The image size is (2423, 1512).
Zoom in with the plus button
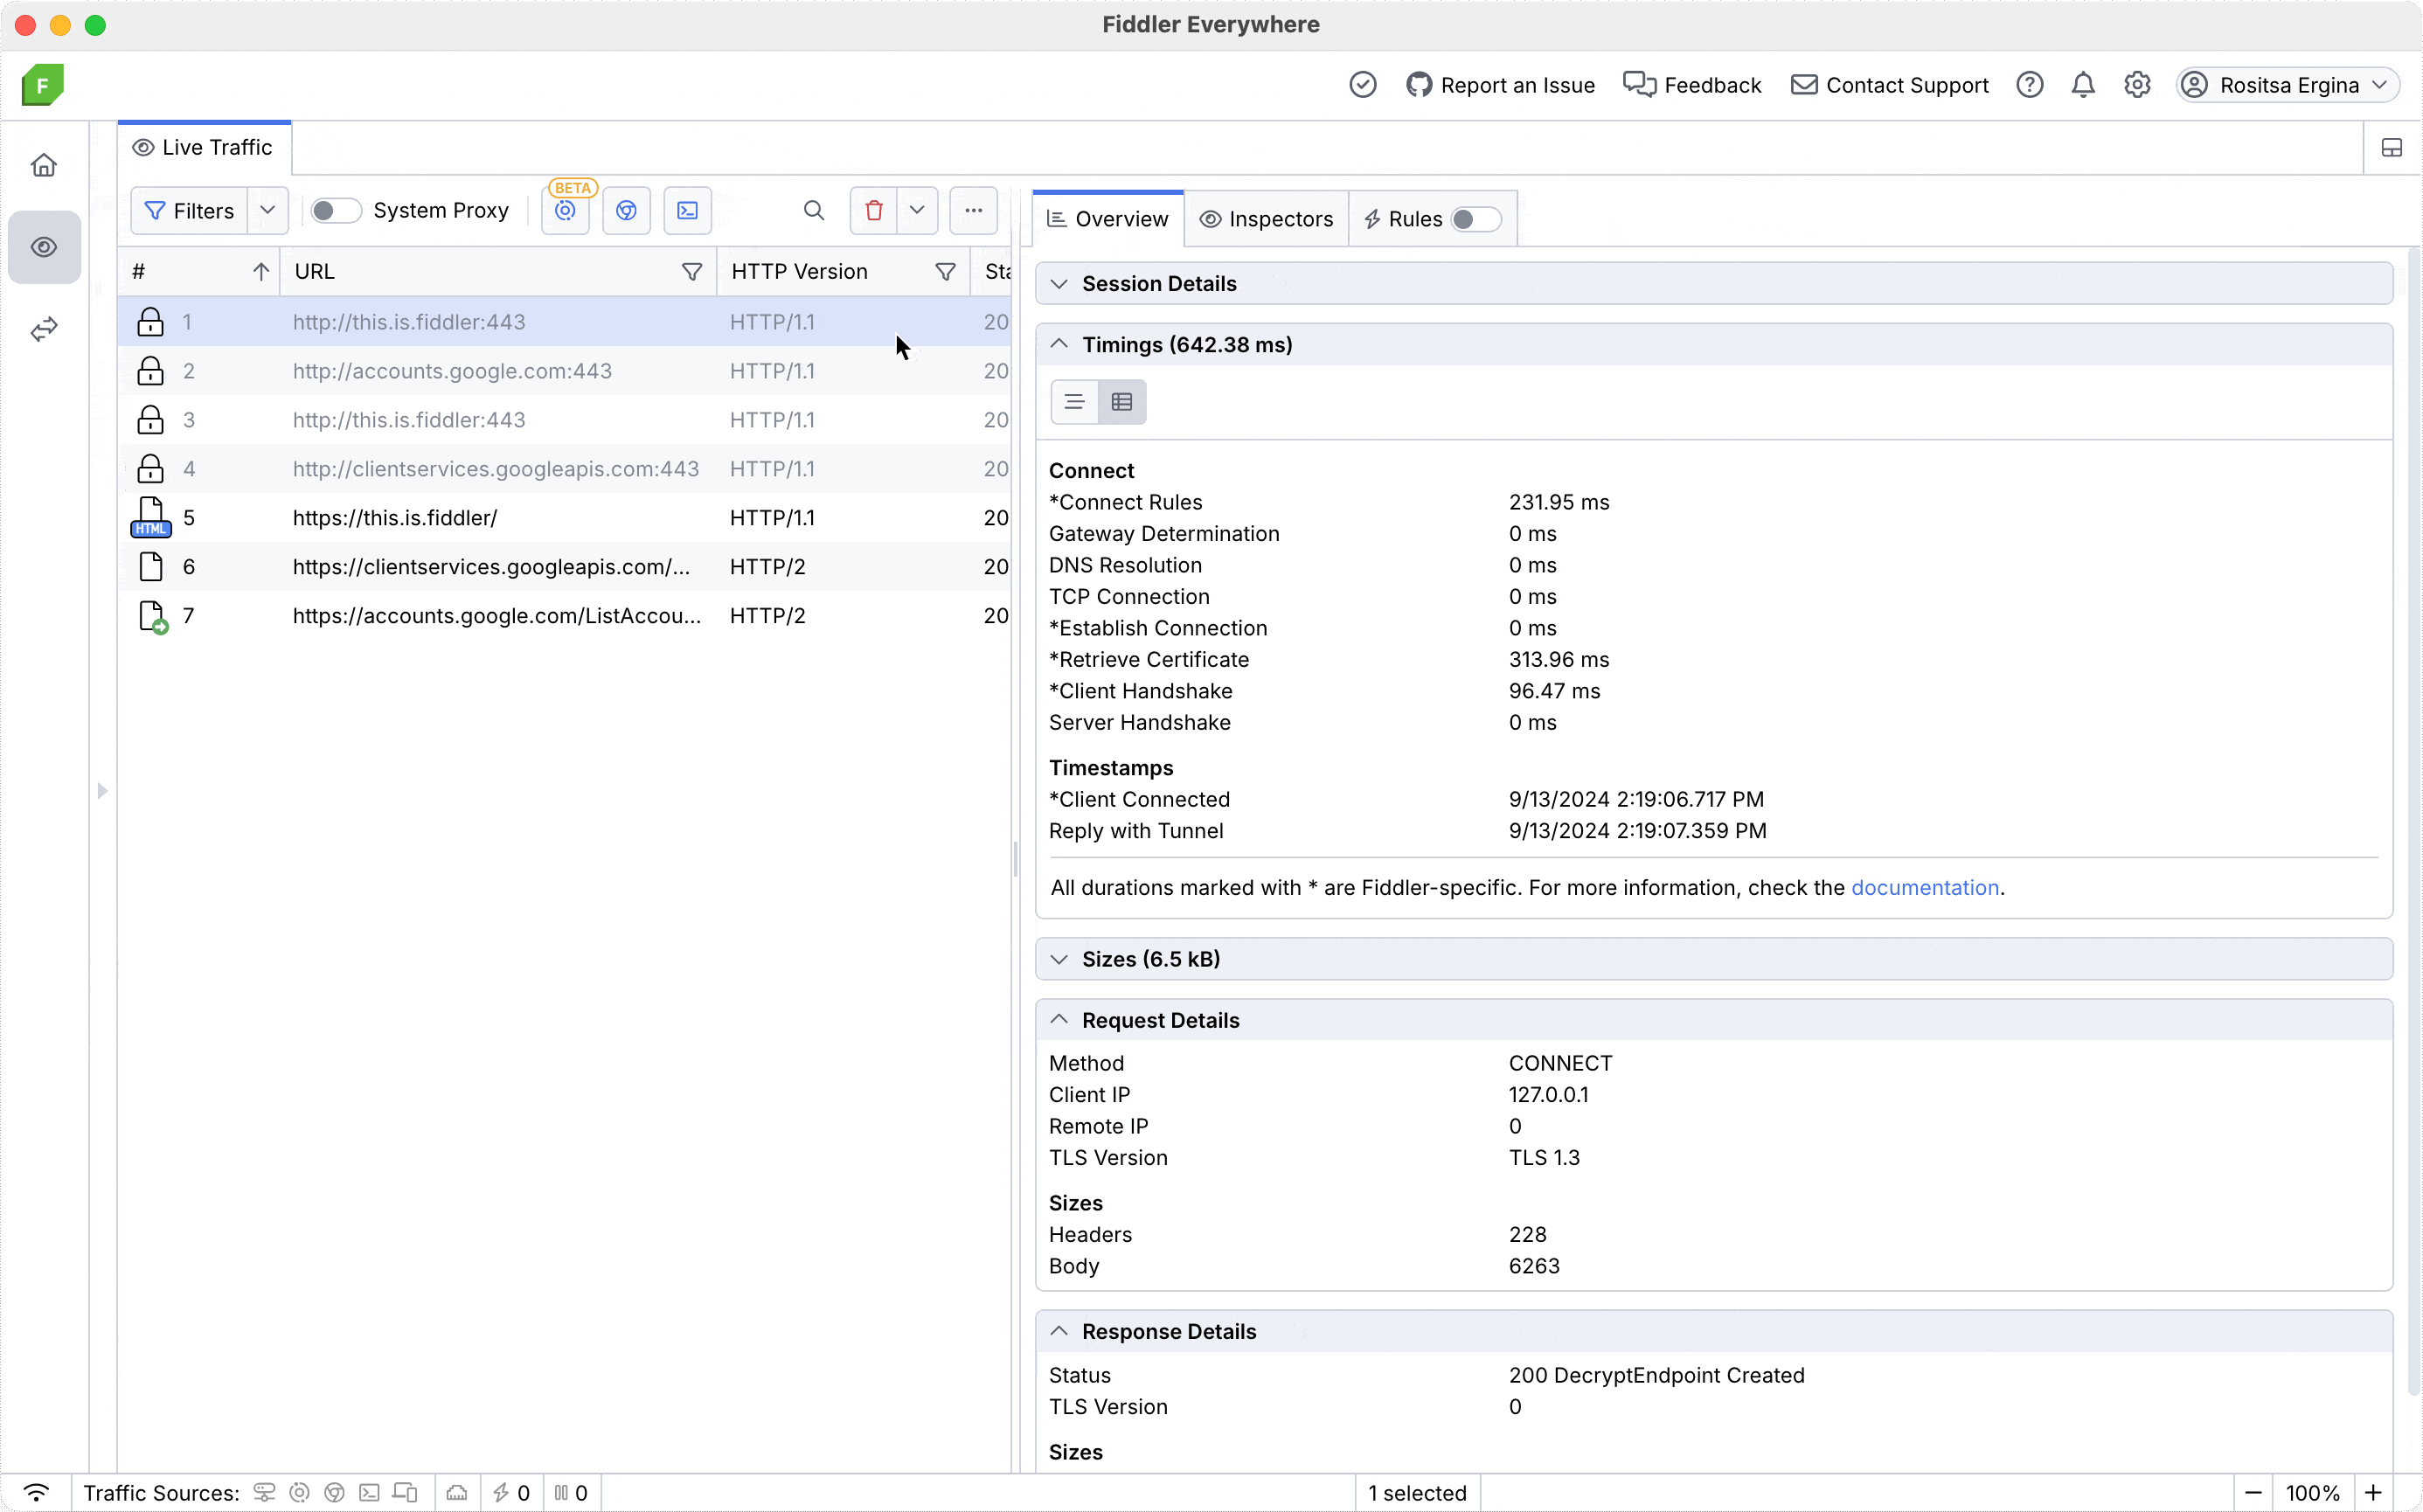point(2374,1493)
